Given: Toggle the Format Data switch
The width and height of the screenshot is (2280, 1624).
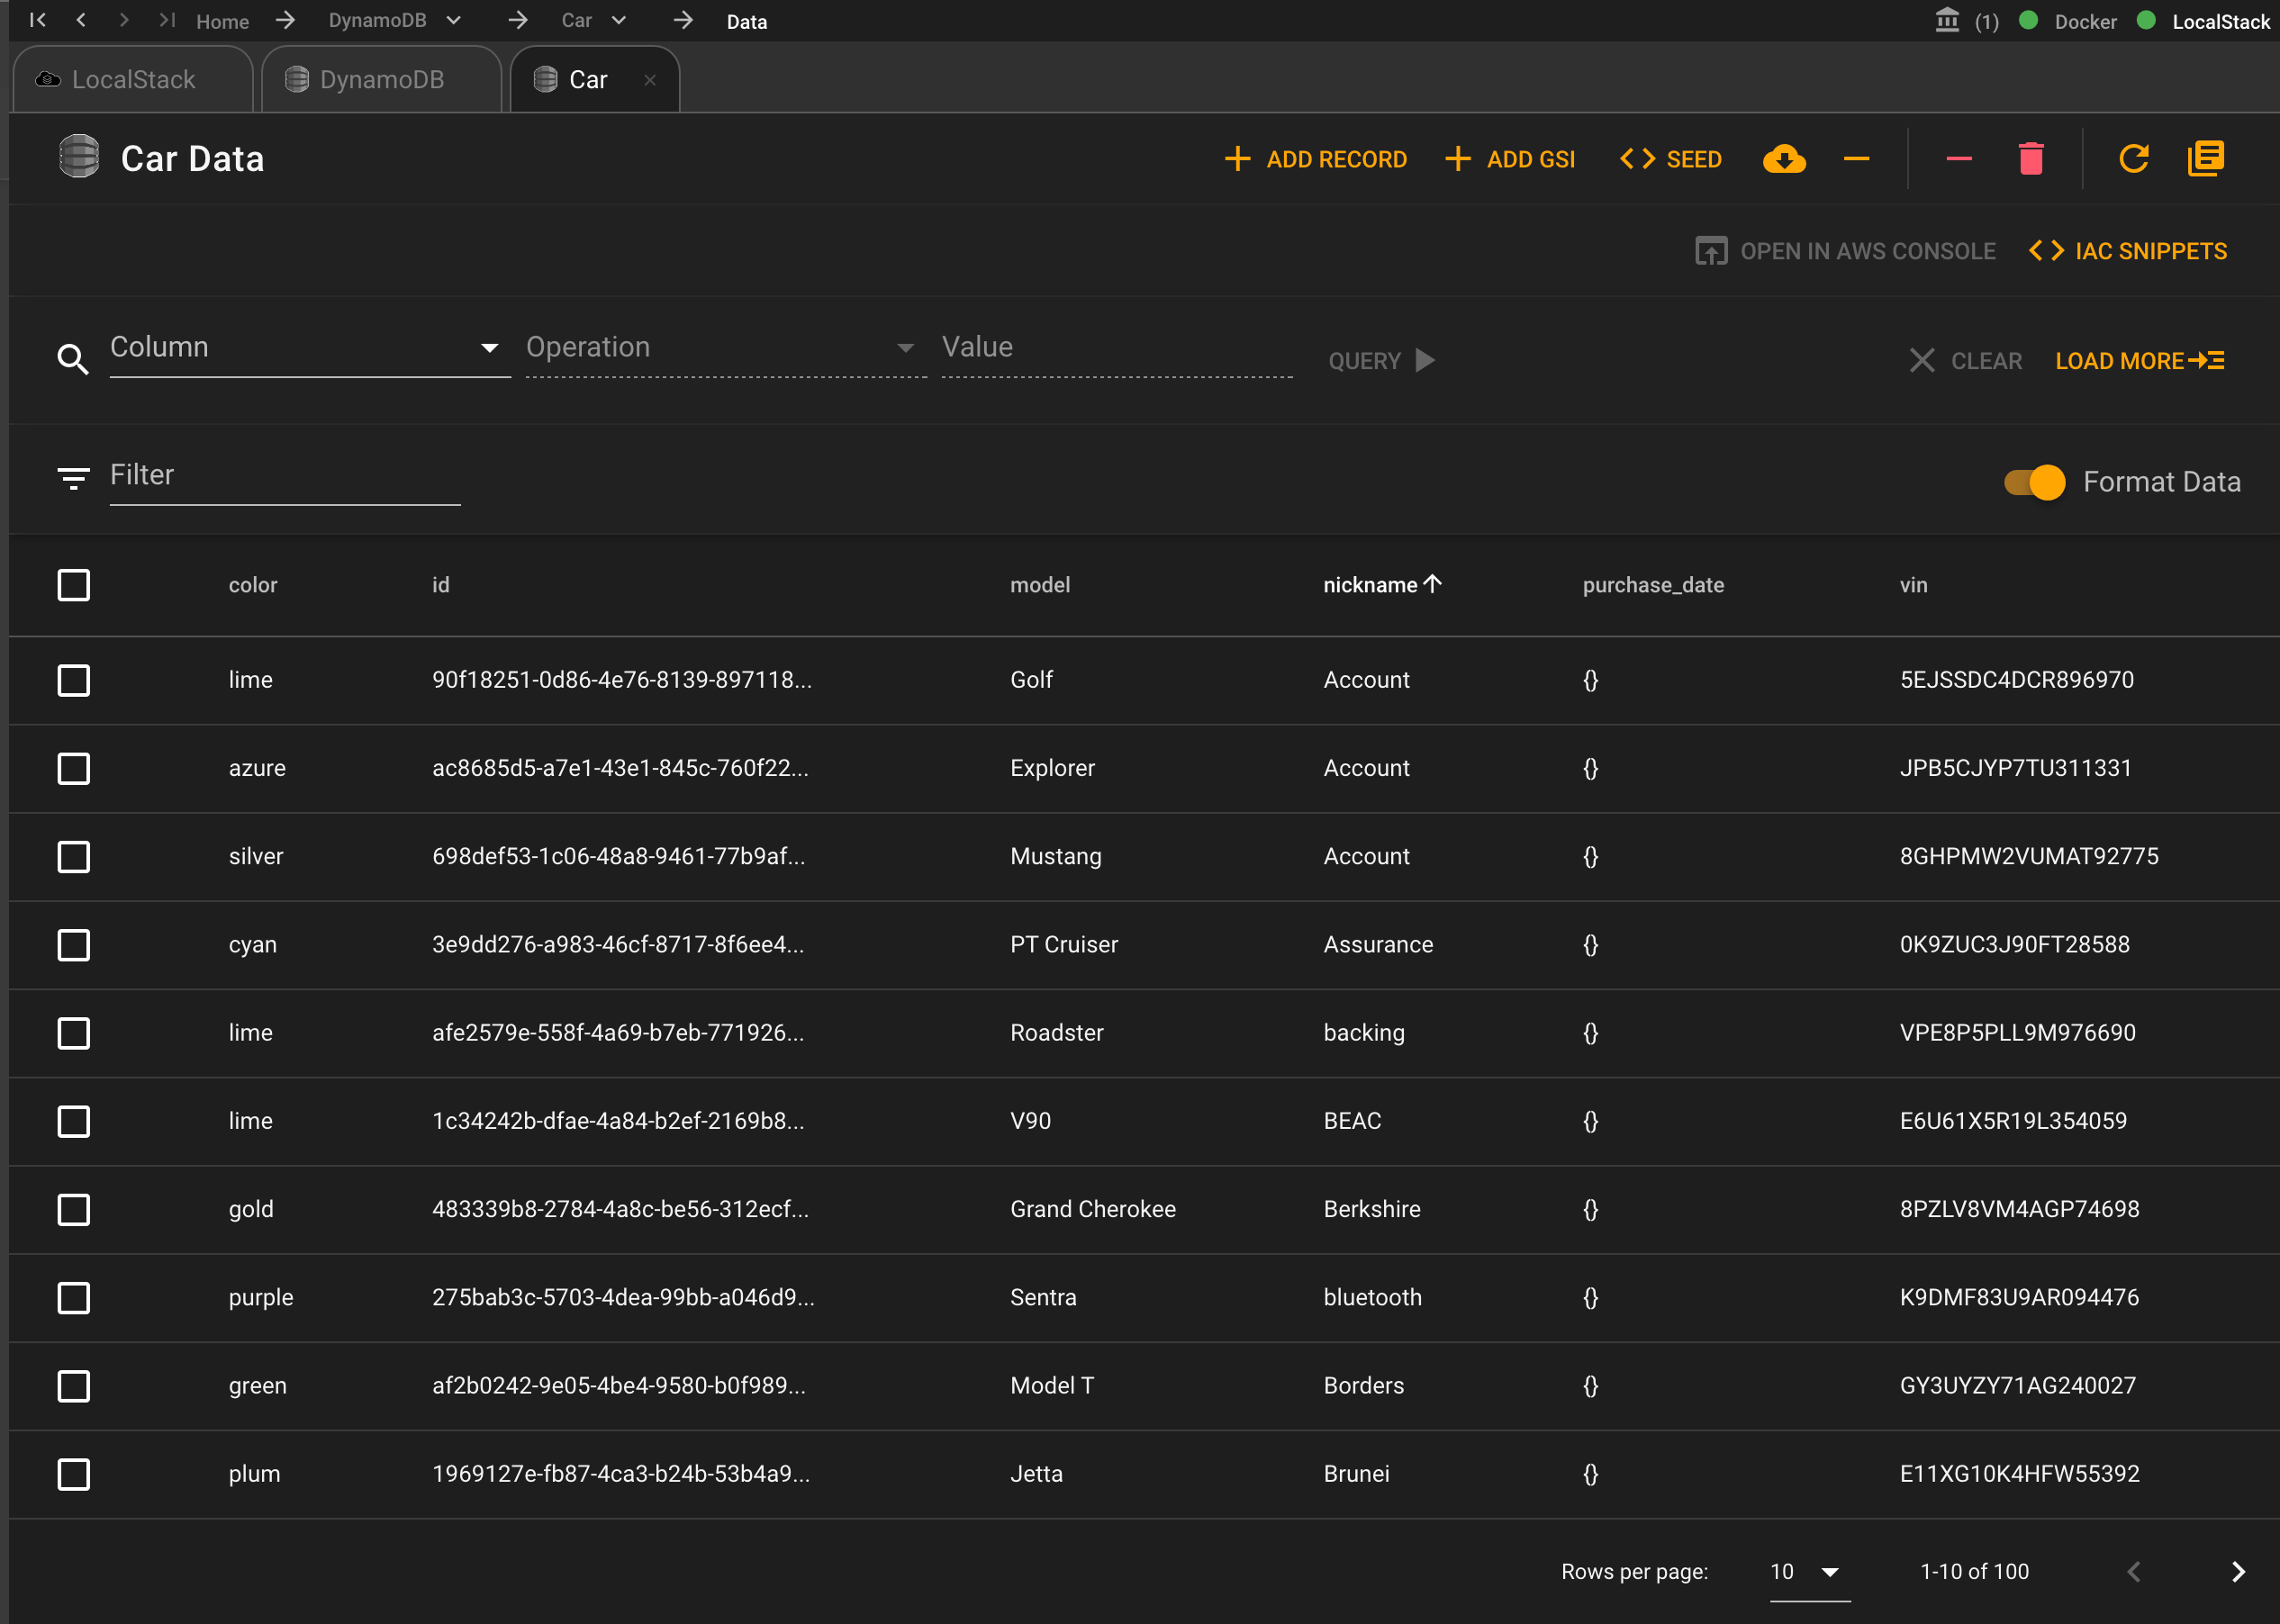Looking at the screenshot, I should (x=2034, y=482).
